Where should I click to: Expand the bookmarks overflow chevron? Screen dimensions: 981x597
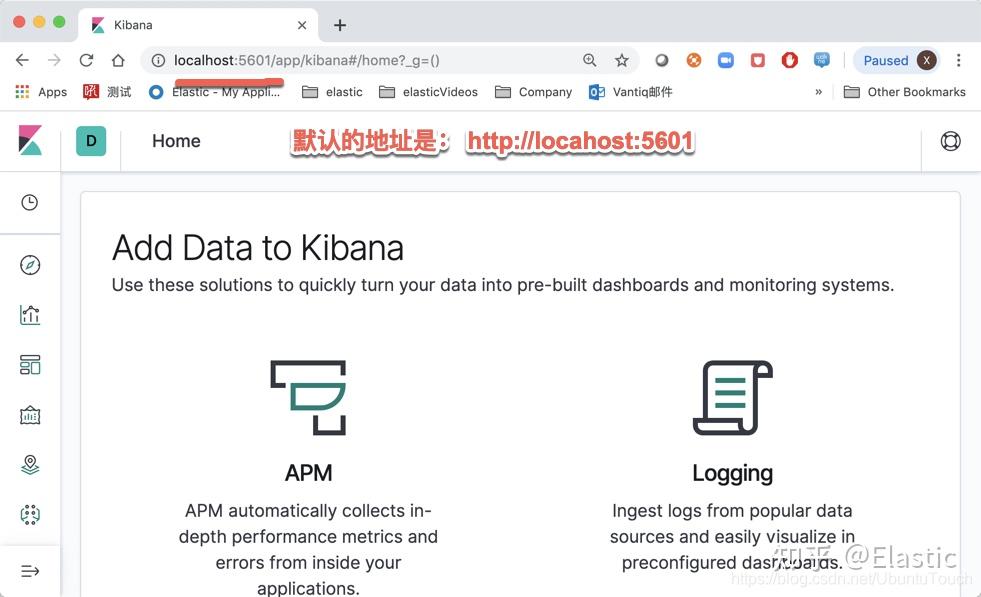[x=818, y=91]
